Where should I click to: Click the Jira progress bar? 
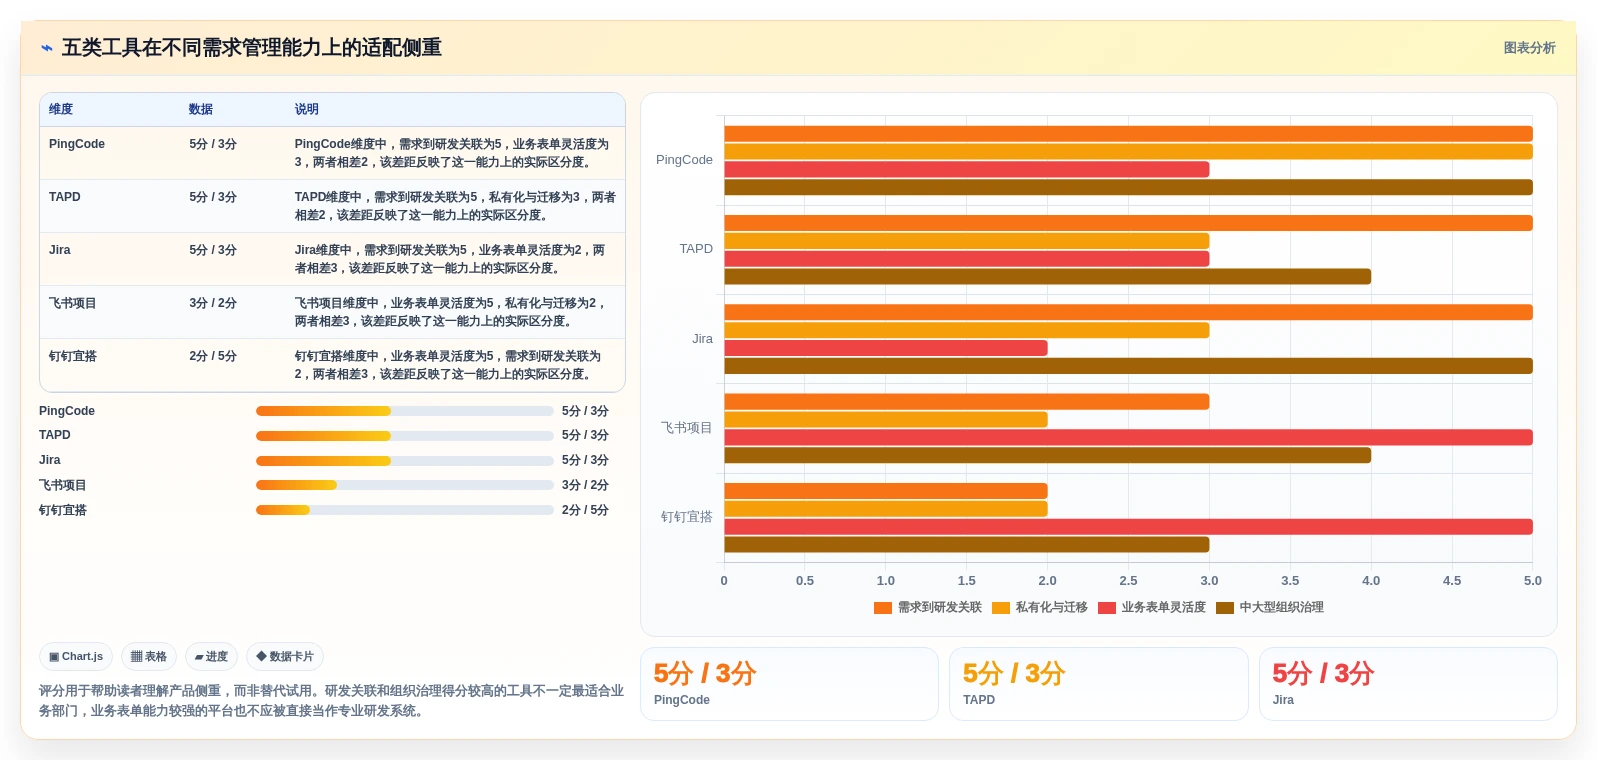point(404,461)
